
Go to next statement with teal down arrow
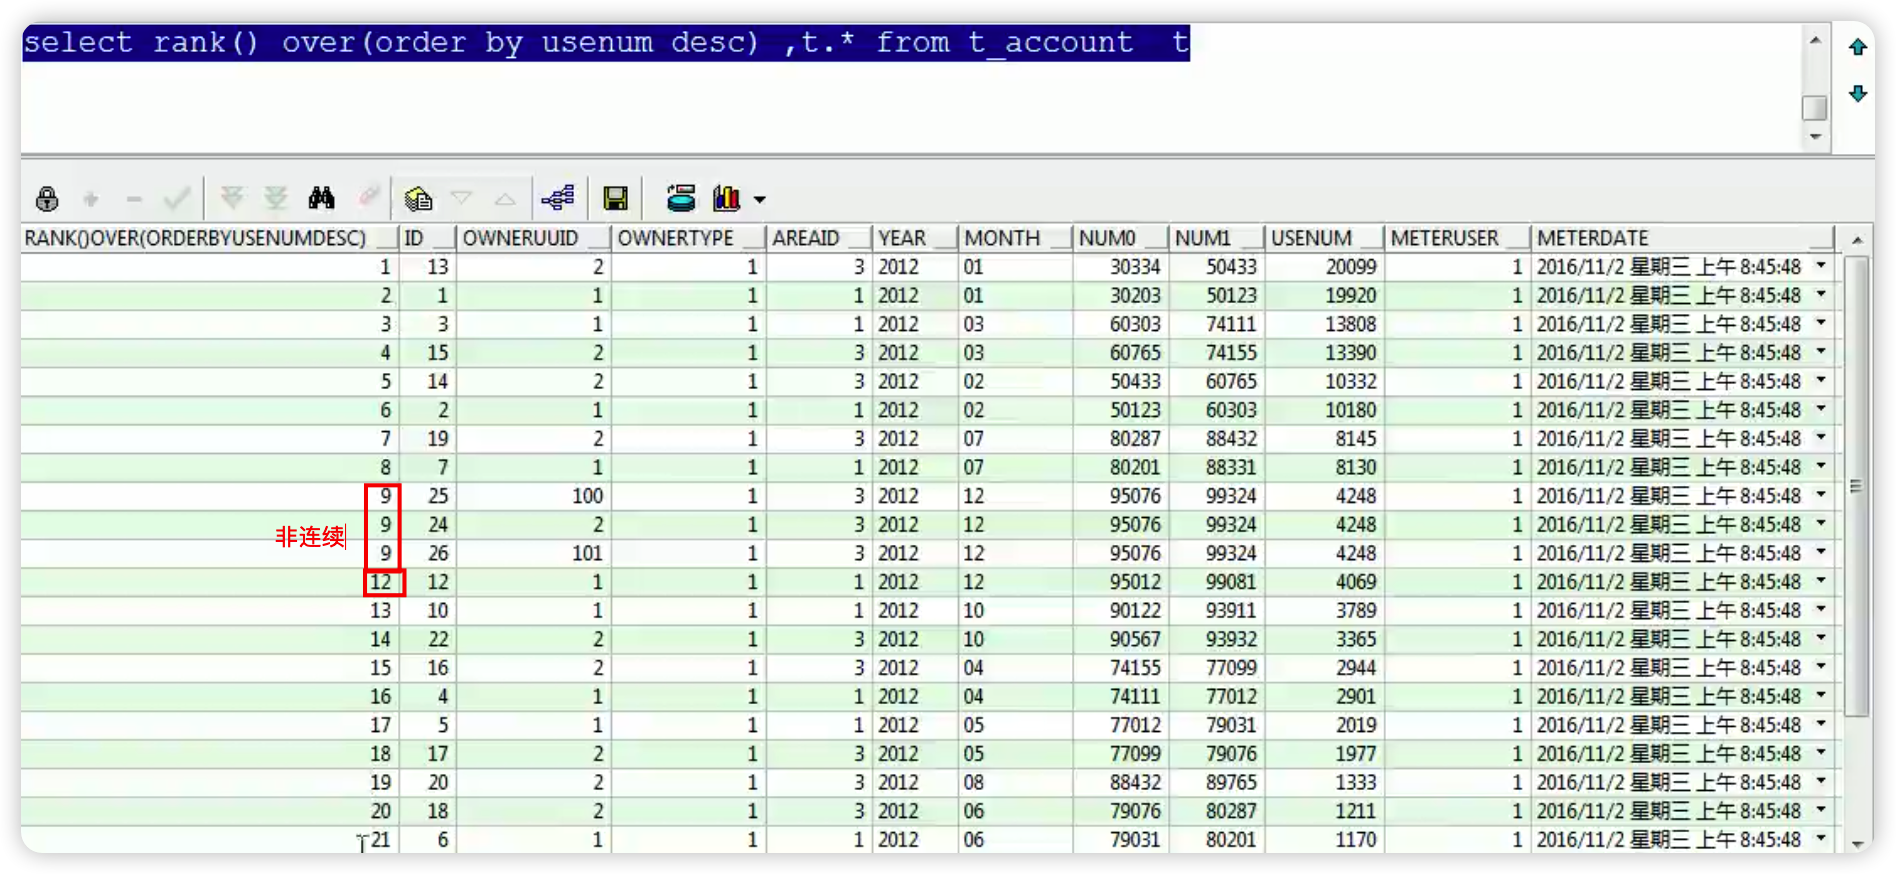pyautogui.click(x=1857, y=94)
